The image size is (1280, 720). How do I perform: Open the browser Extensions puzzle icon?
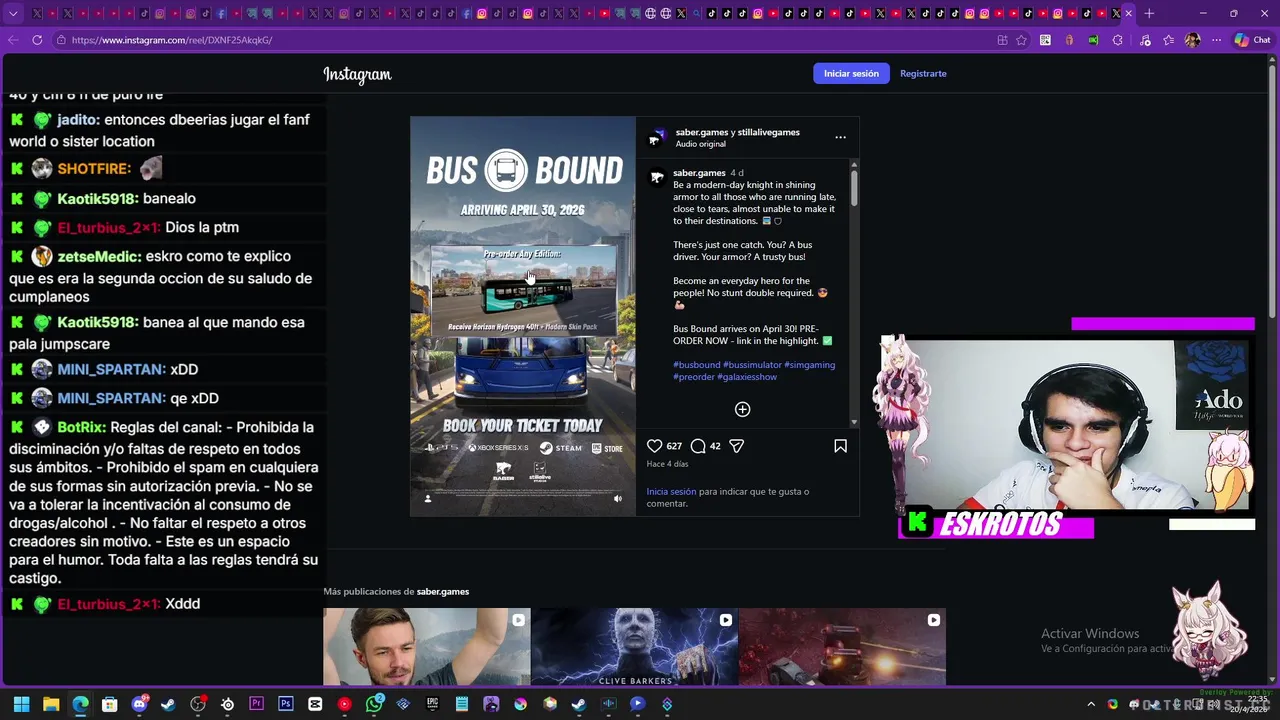[x=1118, y=40]
